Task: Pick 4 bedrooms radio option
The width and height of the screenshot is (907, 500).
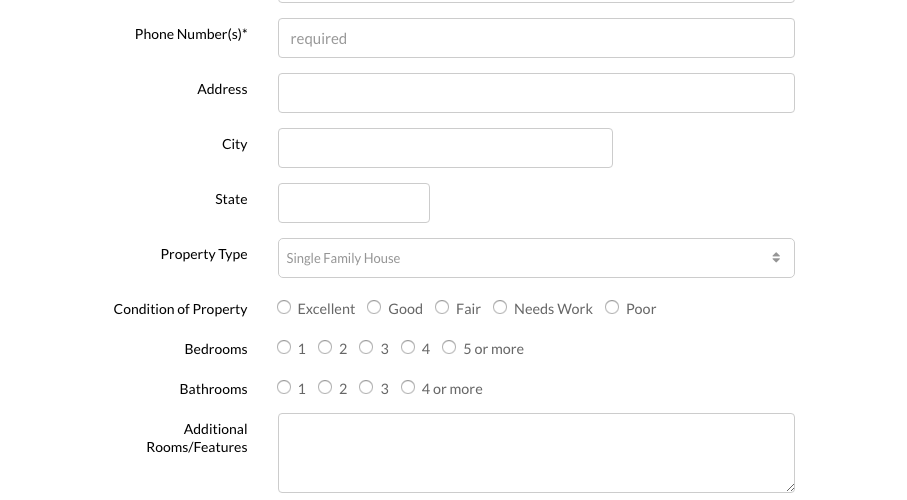Action: (x=408, y=348)
